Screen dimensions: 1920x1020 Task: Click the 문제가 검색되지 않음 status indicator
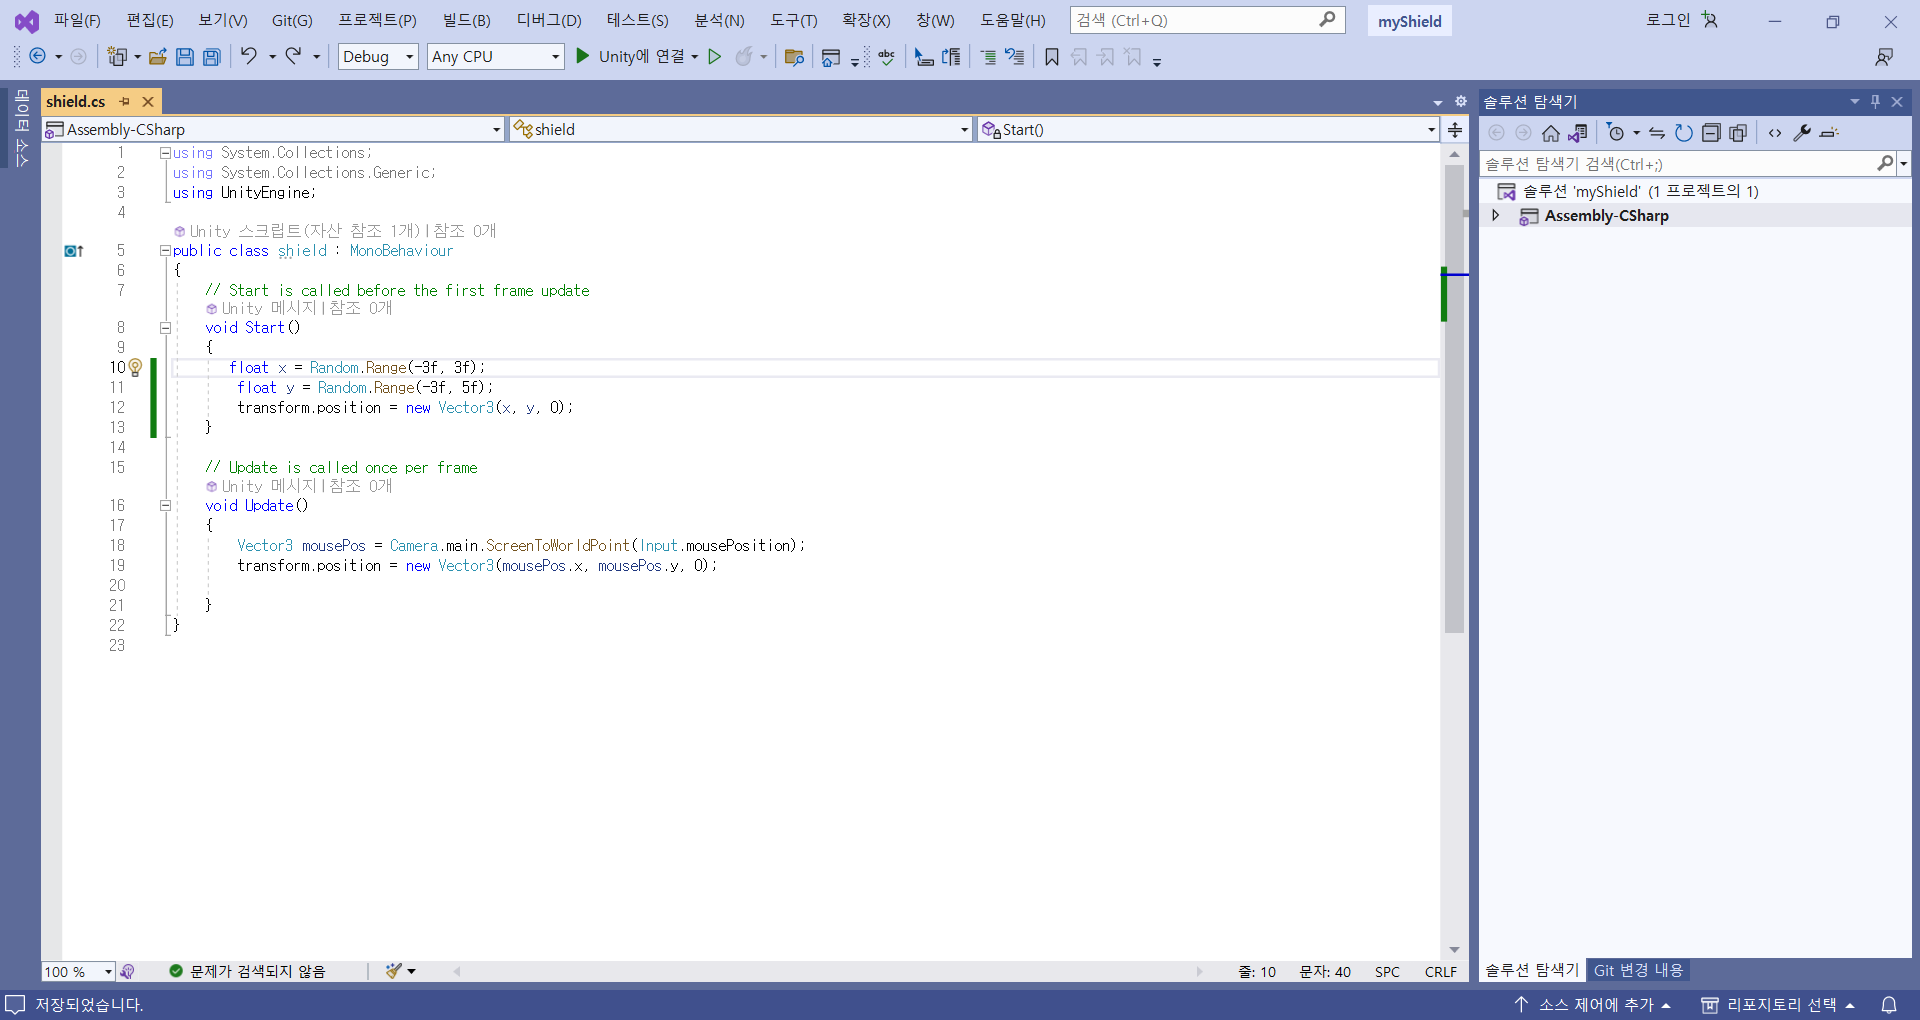point(247,971)
